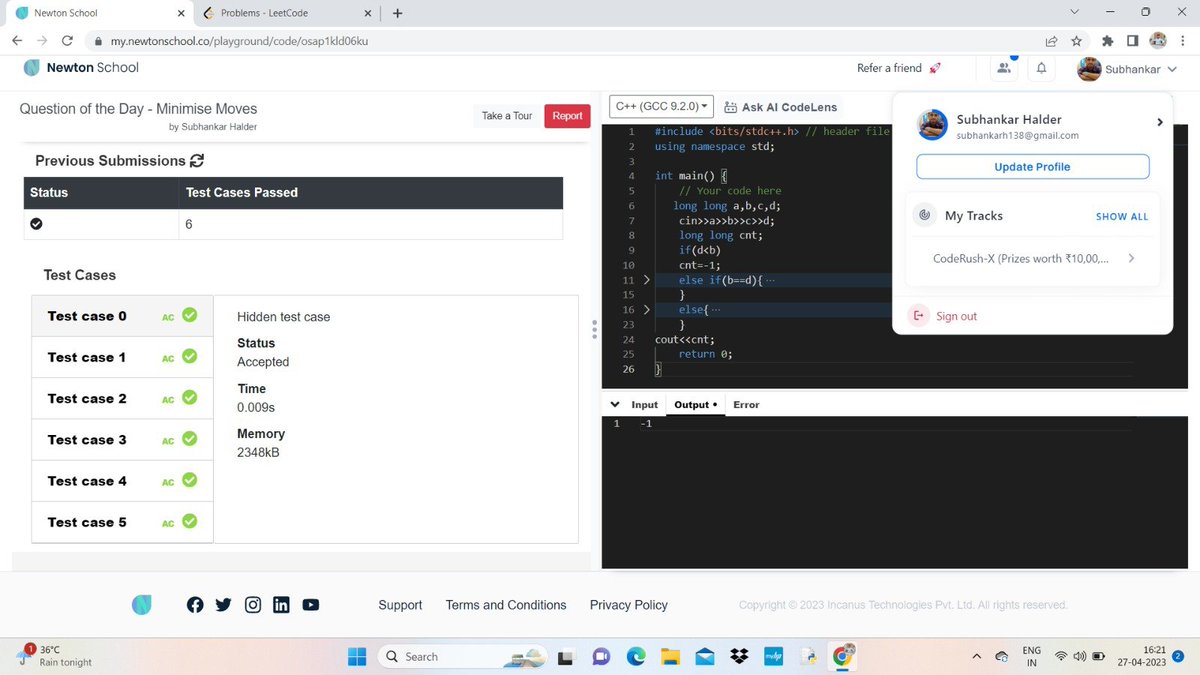Show hidden system tray icons

click(977, 656)
